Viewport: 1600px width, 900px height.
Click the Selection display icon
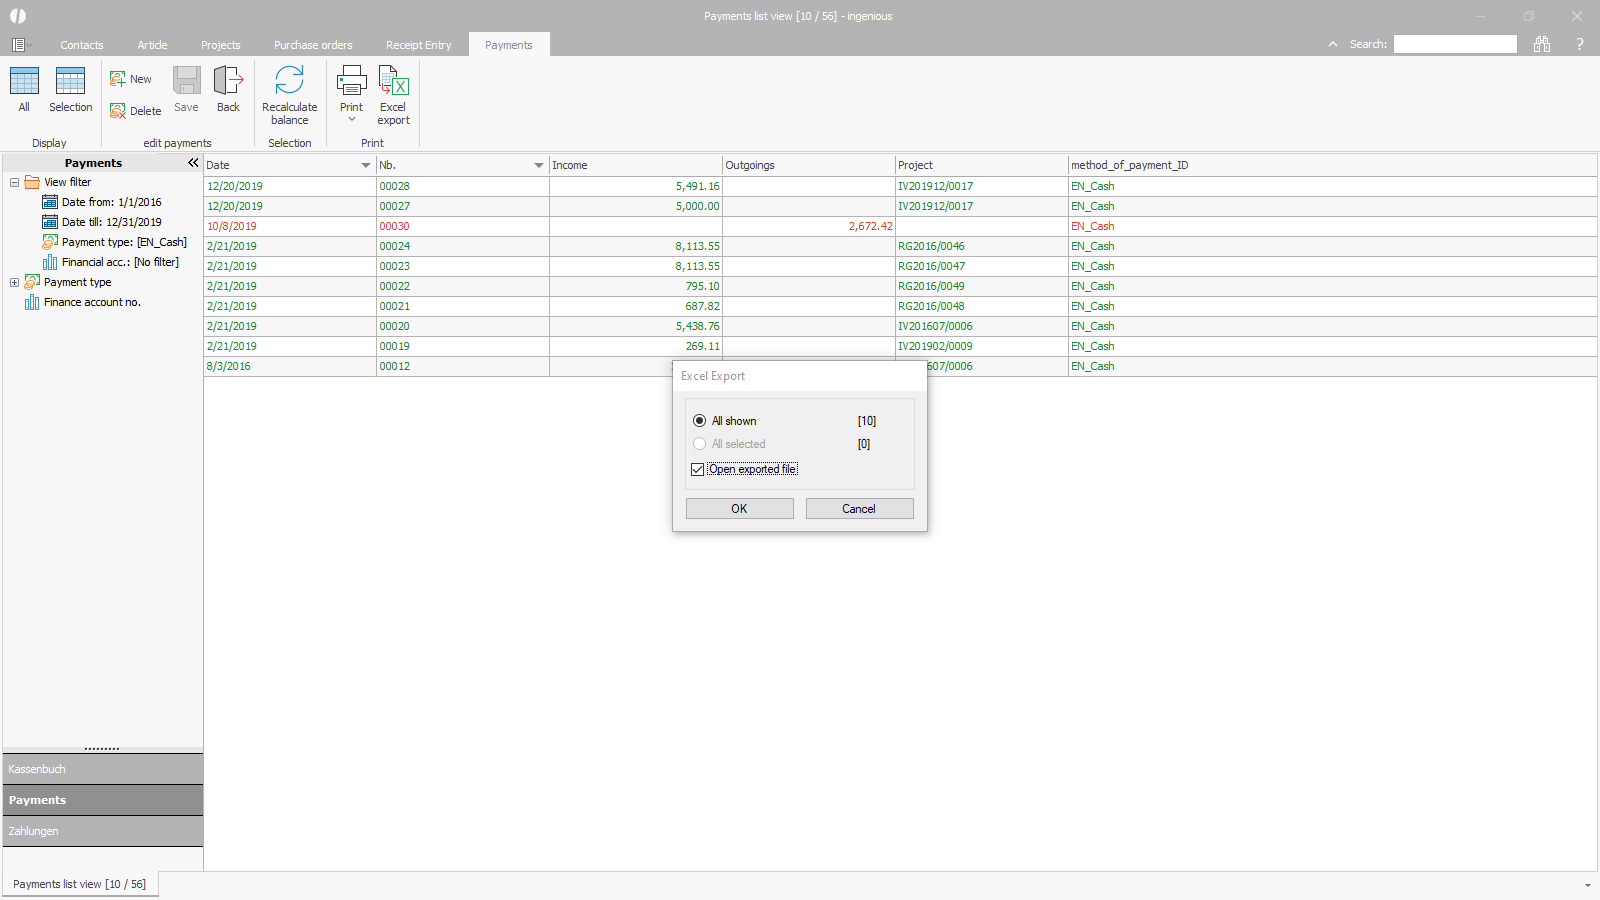pyautogui.click(x=70, y=82)
